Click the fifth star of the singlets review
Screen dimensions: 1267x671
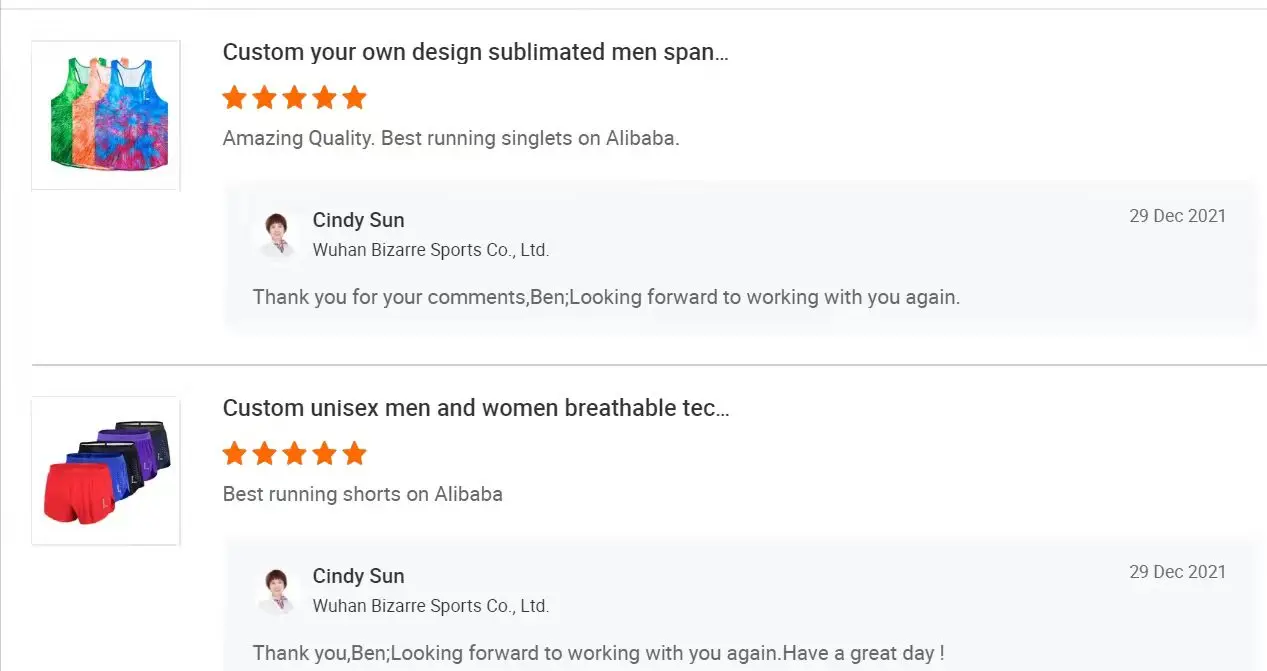click(x=354, y=98)
